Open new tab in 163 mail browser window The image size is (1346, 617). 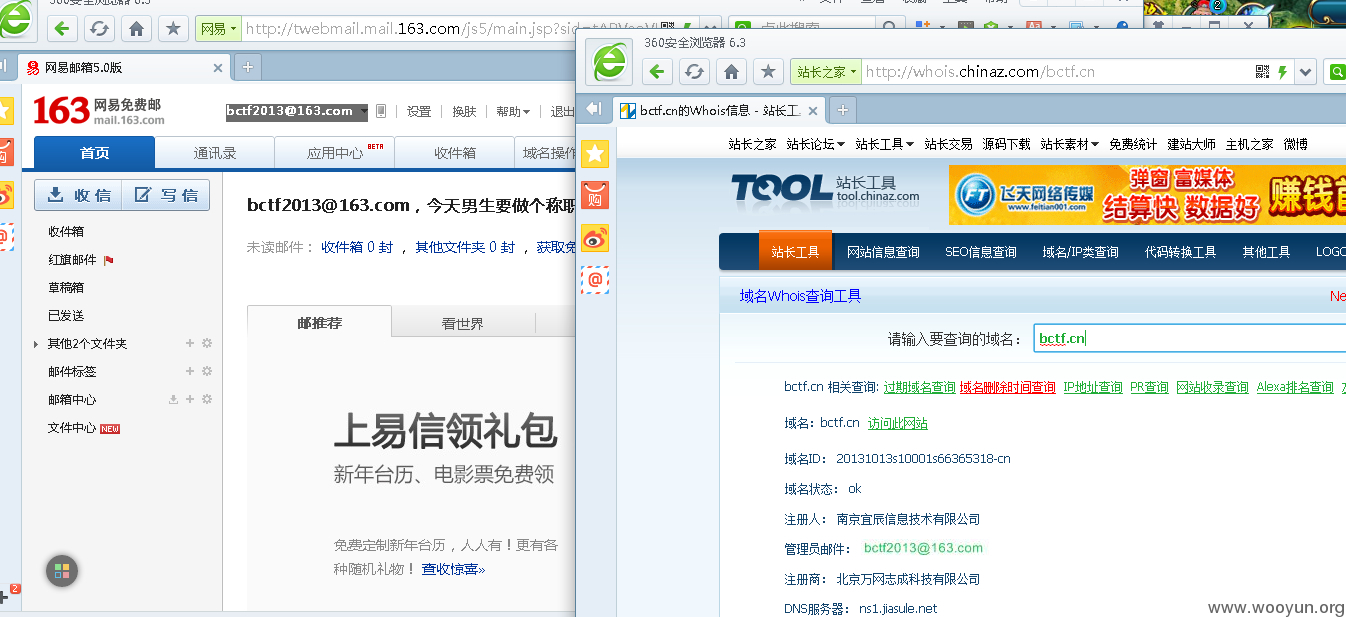(247, 68)
